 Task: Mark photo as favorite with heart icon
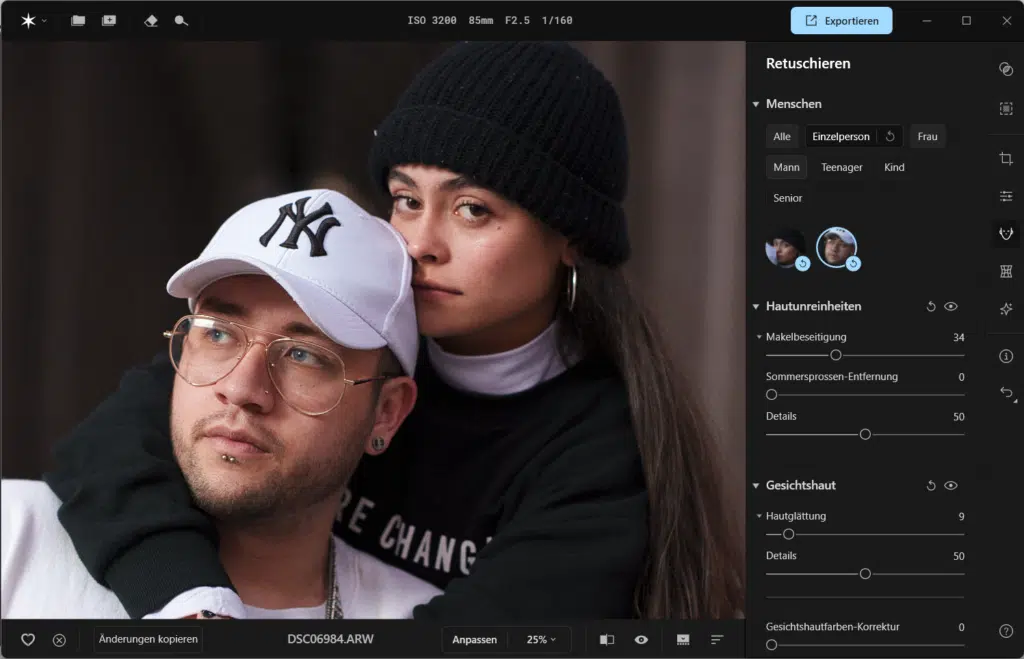coord(28,639)
